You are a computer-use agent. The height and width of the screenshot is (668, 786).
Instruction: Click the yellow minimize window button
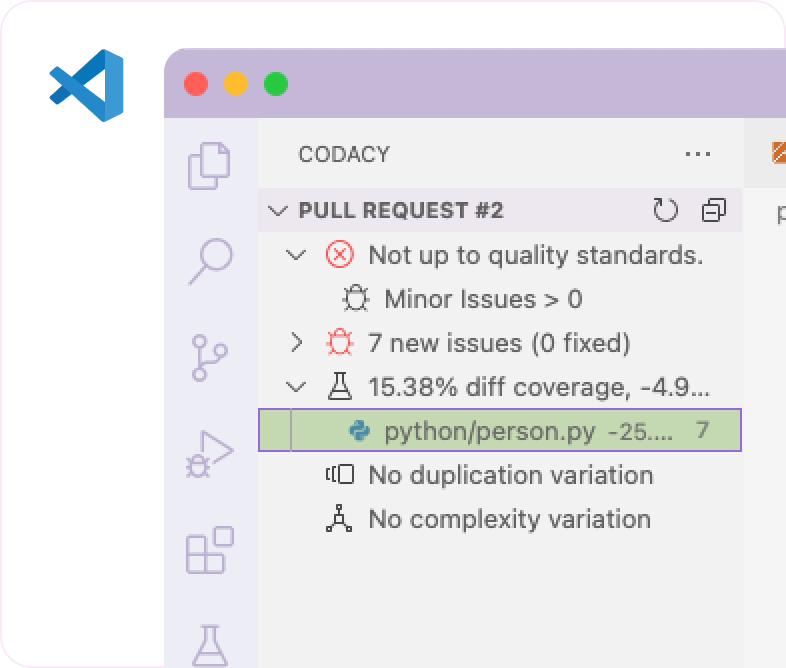pyautogui.click(x=236, y=84)
